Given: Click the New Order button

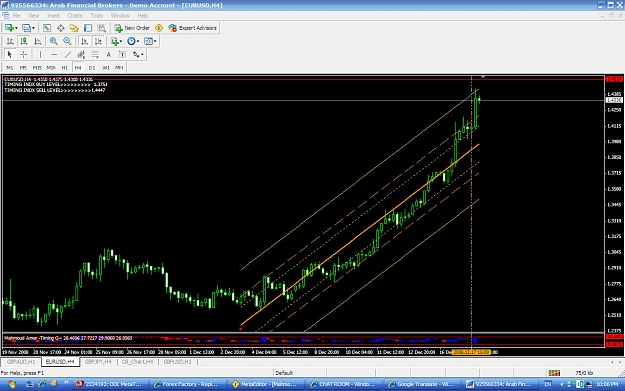Looking at the screenshot, I should point(132,28).
